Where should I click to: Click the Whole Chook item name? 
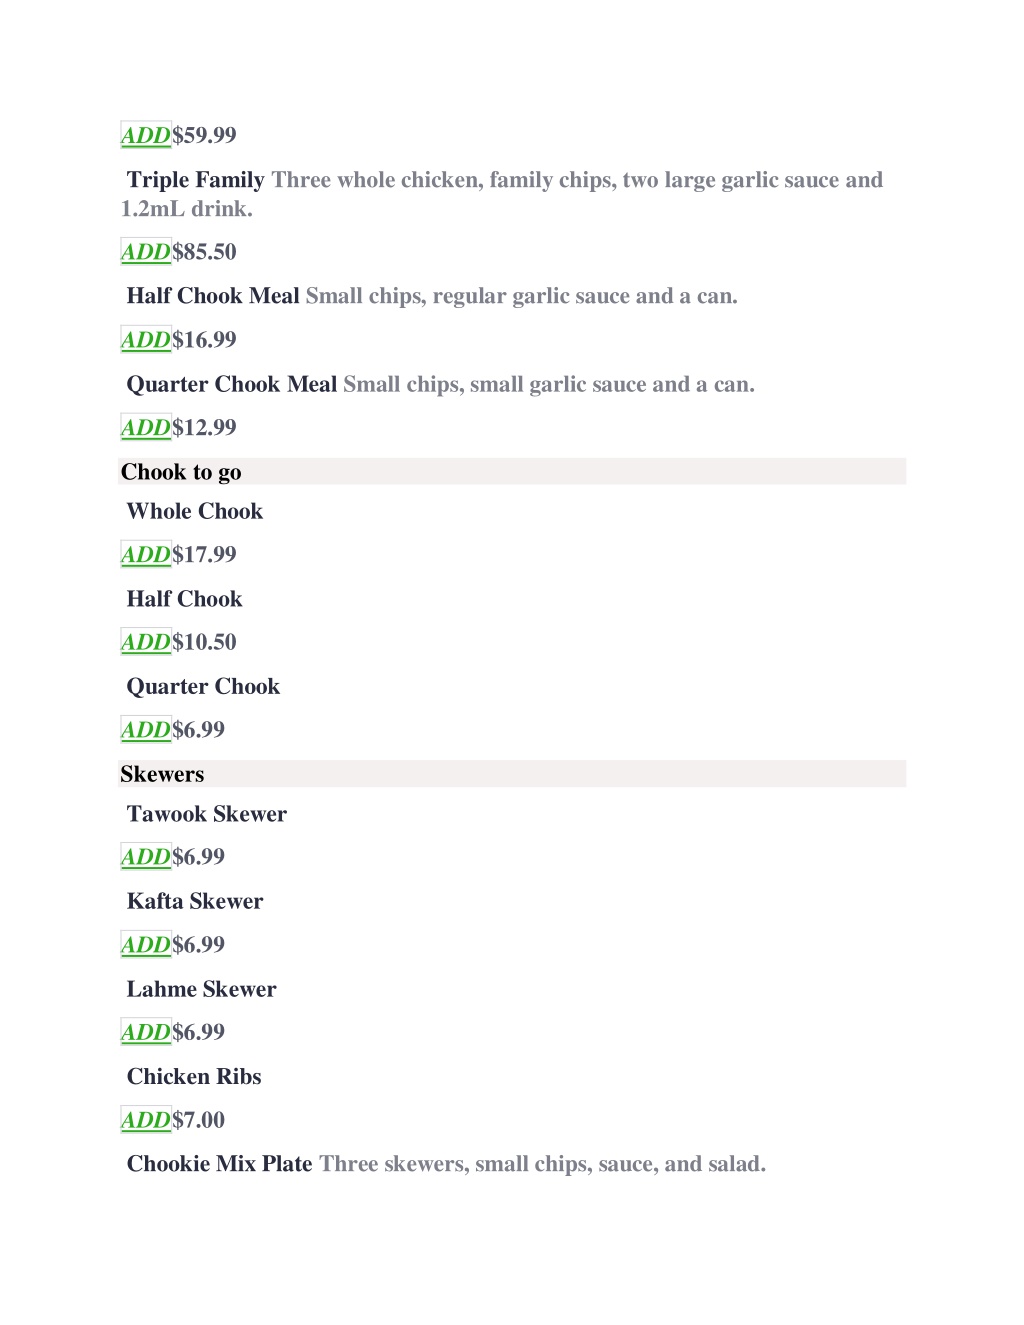click(195, 511)
